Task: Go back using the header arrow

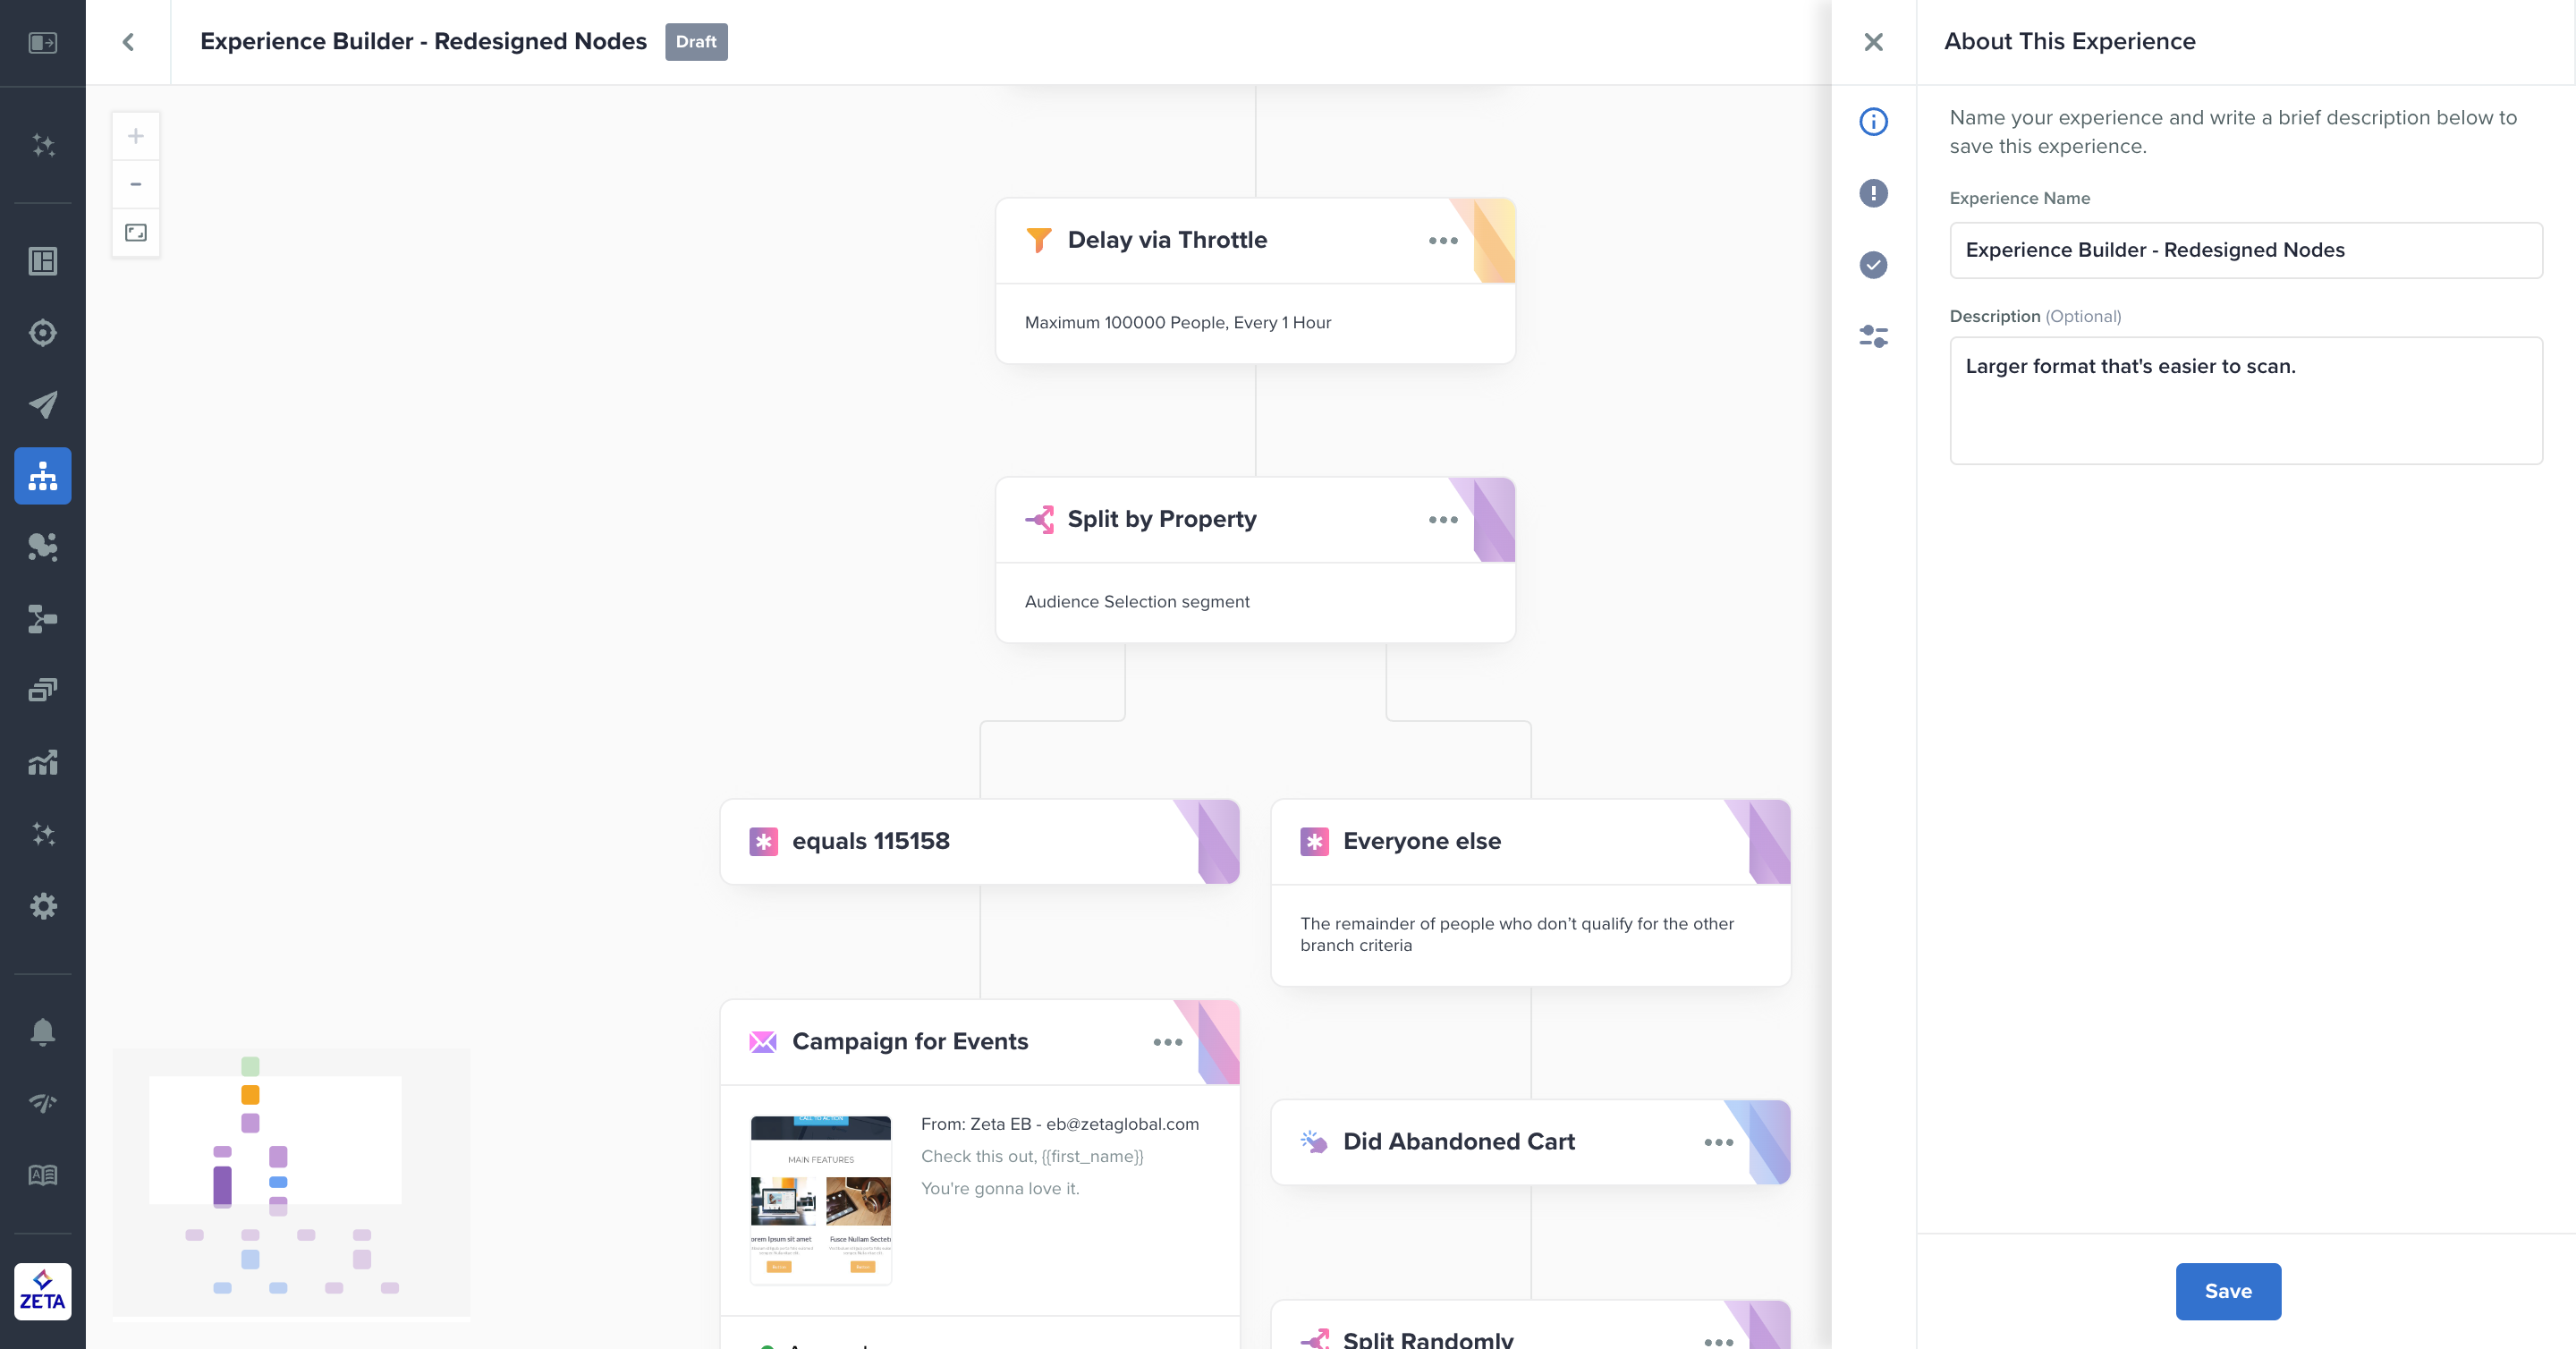Action: [x=128, y=42]
